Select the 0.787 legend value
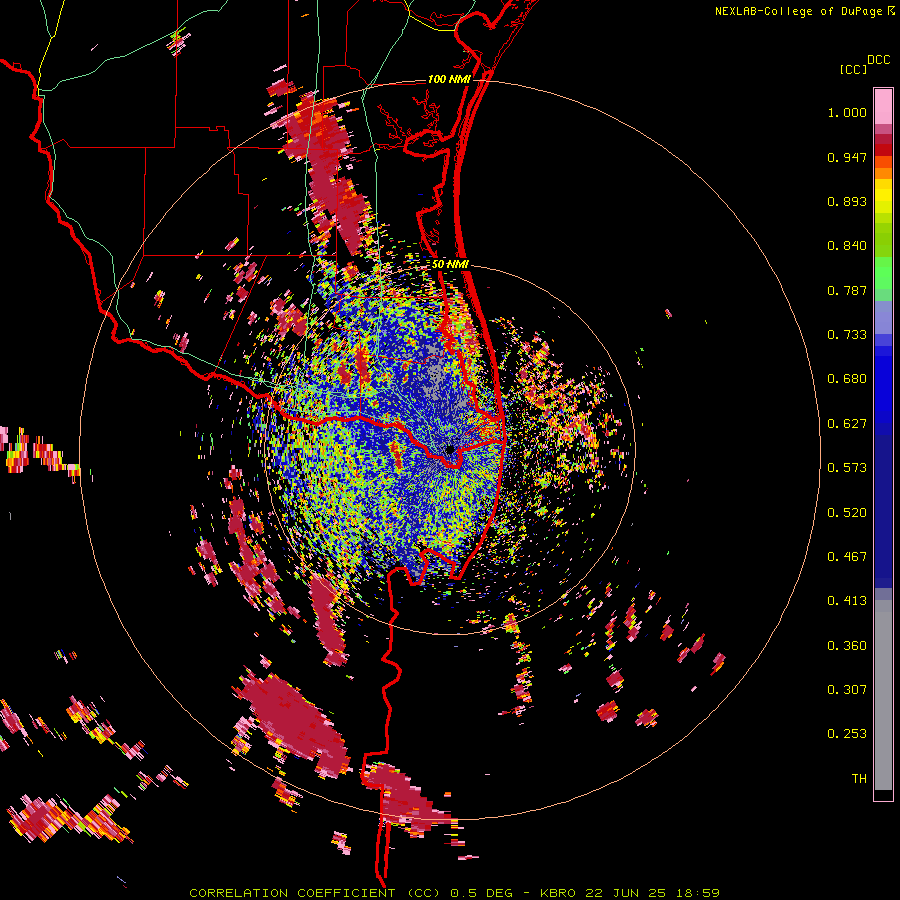Screen dimensions: 900x900 coord(847,290)
